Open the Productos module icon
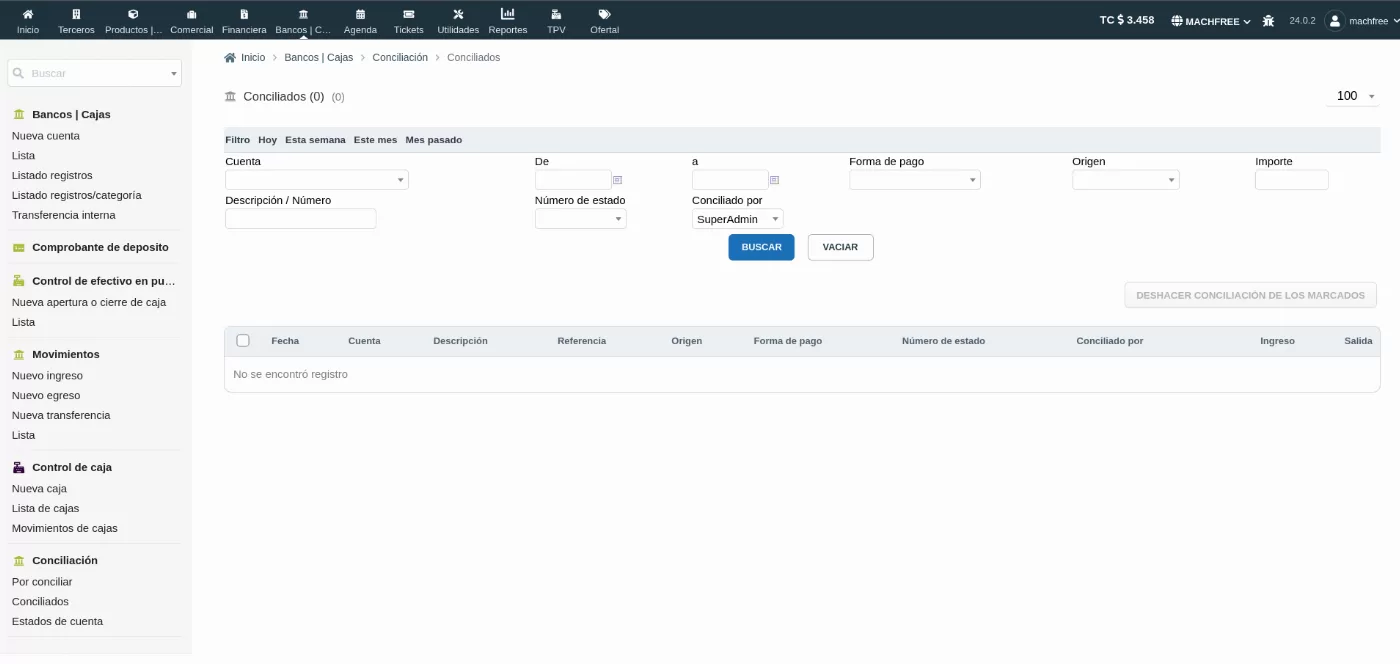Viewport: 1400px width, 664px height. tap(133, 14)
